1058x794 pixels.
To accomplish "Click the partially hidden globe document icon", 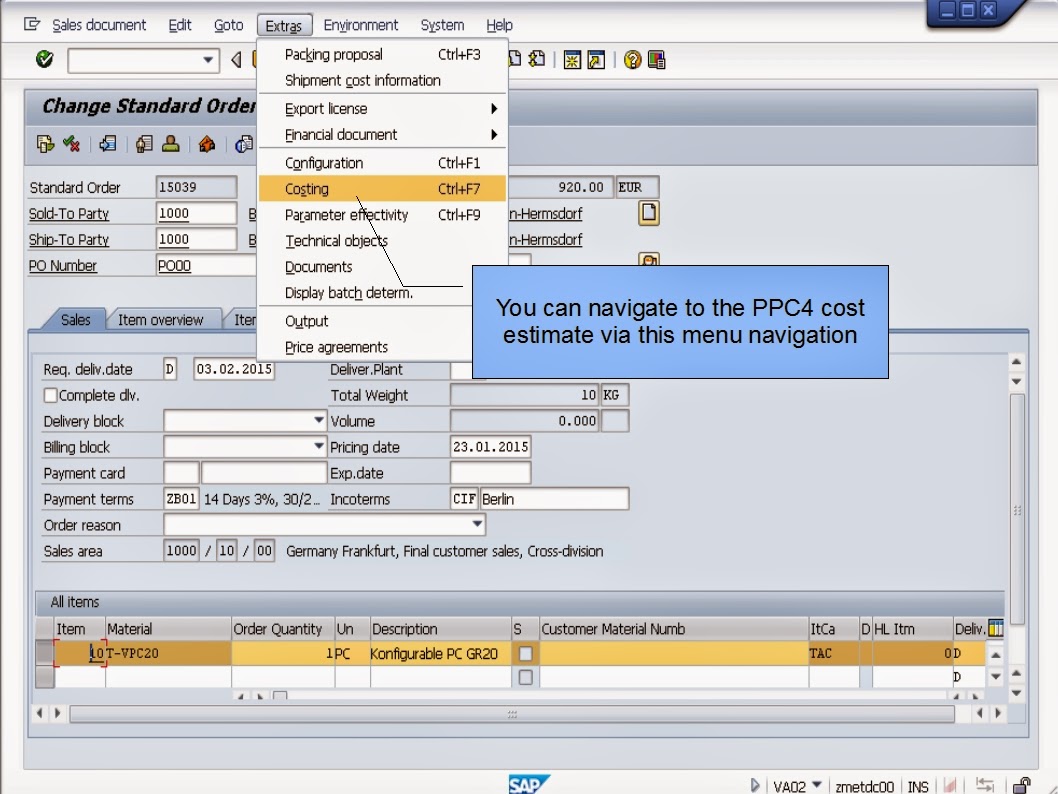I will coord(244,144).
